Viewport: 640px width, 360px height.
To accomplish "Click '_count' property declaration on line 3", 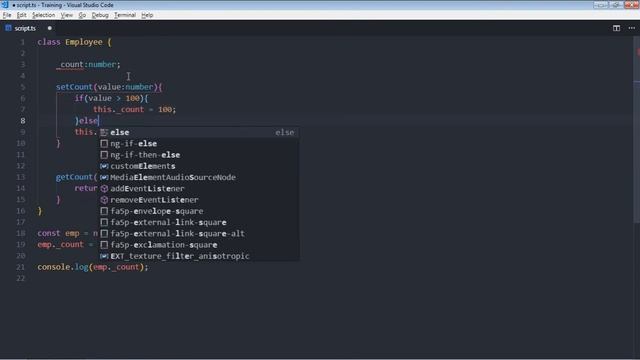I will point(71,64).
